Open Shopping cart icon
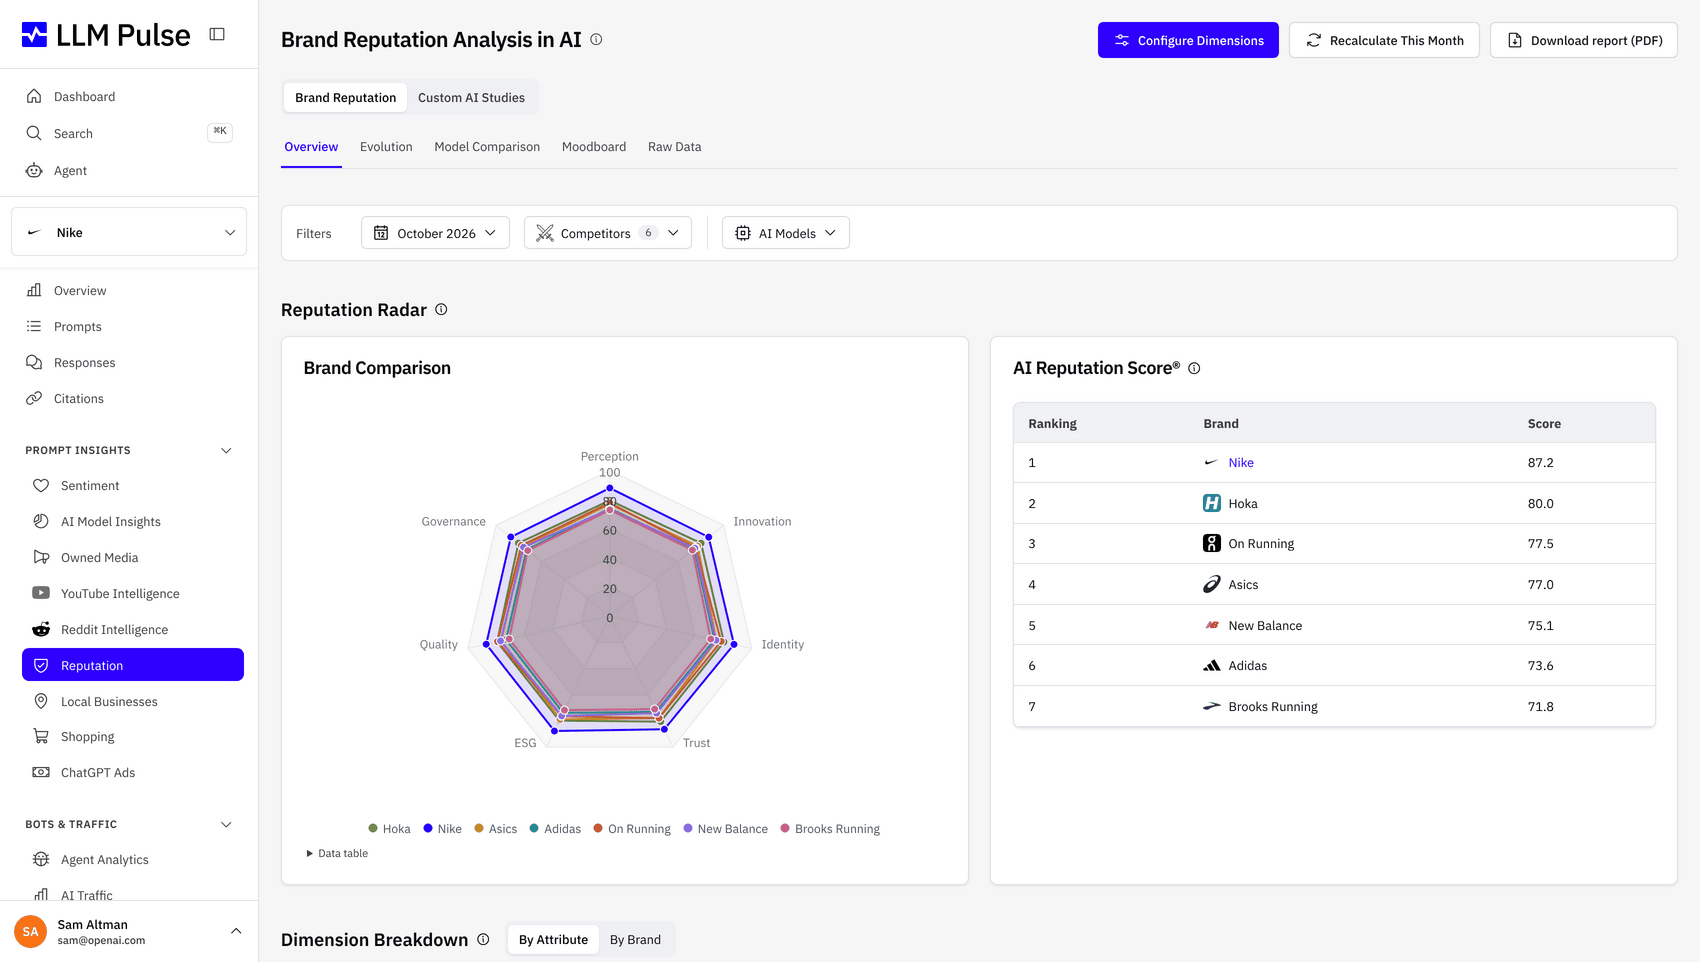The image size is (1700, 962). (x=41, y=736)
